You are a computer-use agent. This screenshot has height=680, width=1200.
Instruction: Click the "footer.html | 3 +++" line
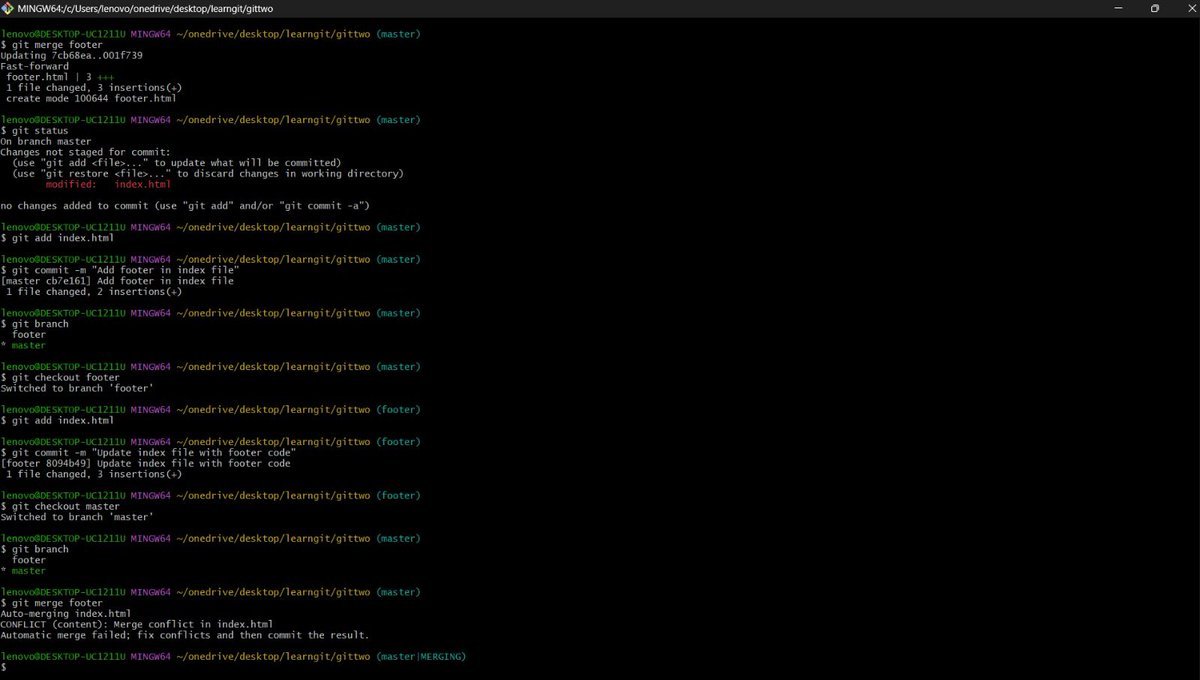(63, 77)
